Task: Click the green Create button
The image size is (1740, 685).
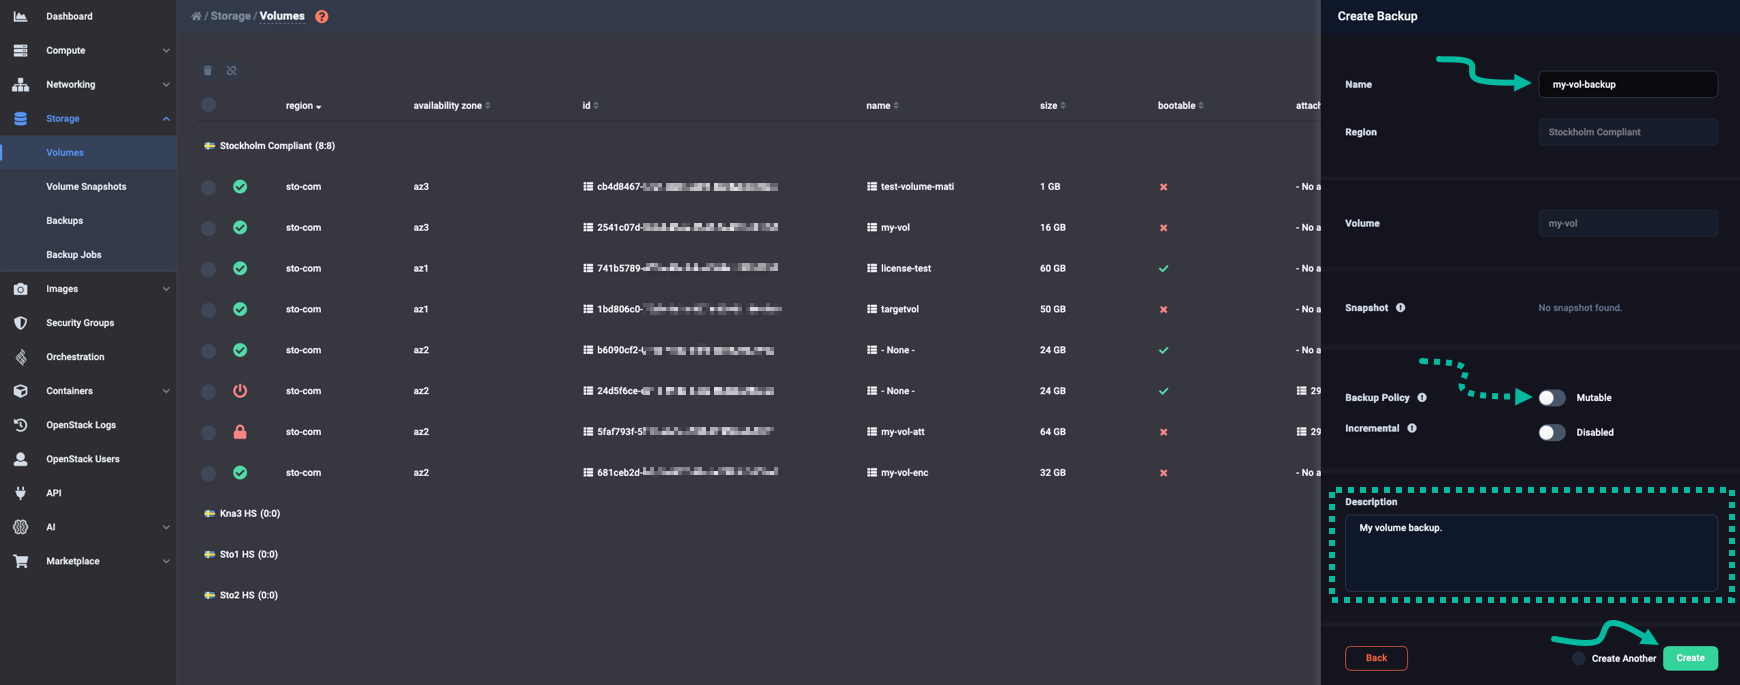Action: click(1690, 658)
